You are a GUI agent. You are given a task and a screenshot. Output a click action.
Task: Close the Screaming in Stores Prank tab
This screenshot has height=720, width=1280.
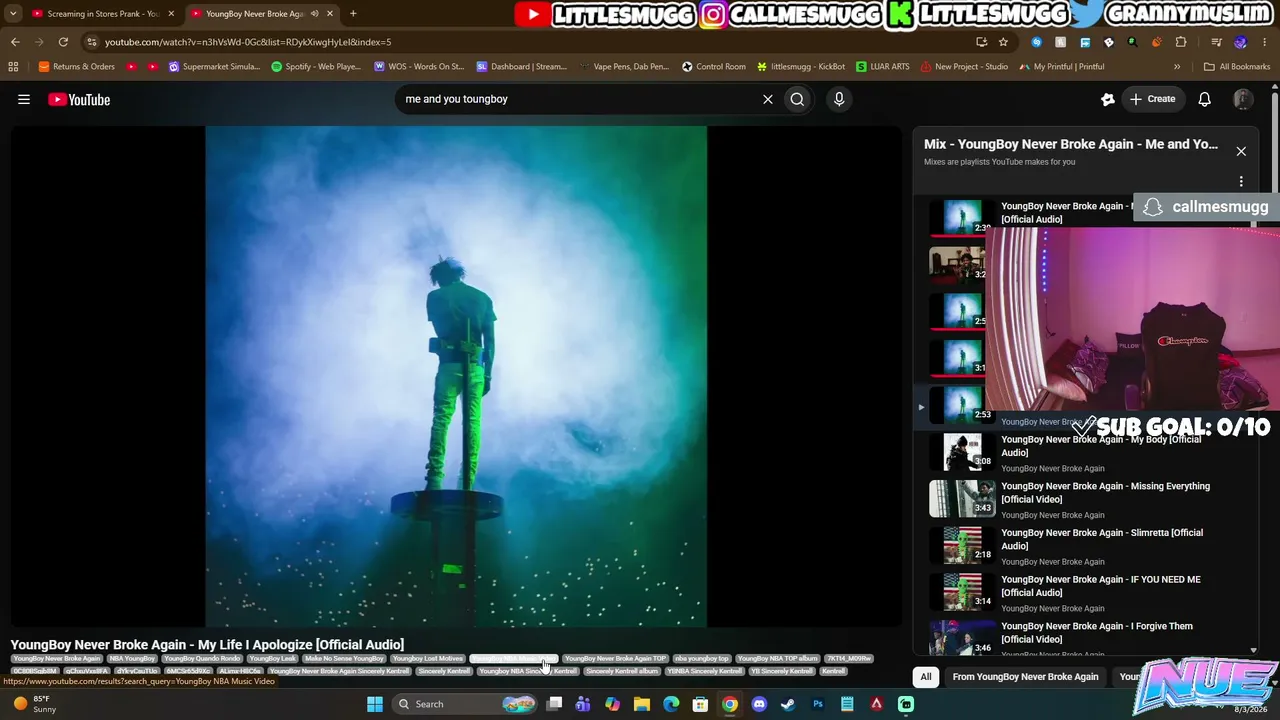[x=171, y=14]
